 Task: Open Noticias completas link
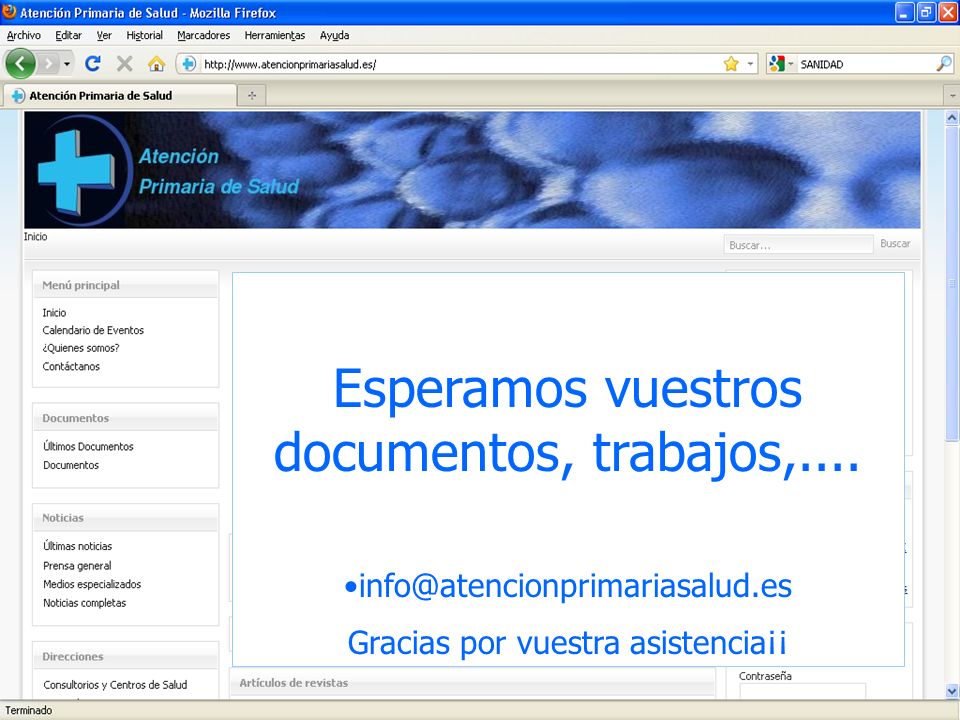coord(84,603)
